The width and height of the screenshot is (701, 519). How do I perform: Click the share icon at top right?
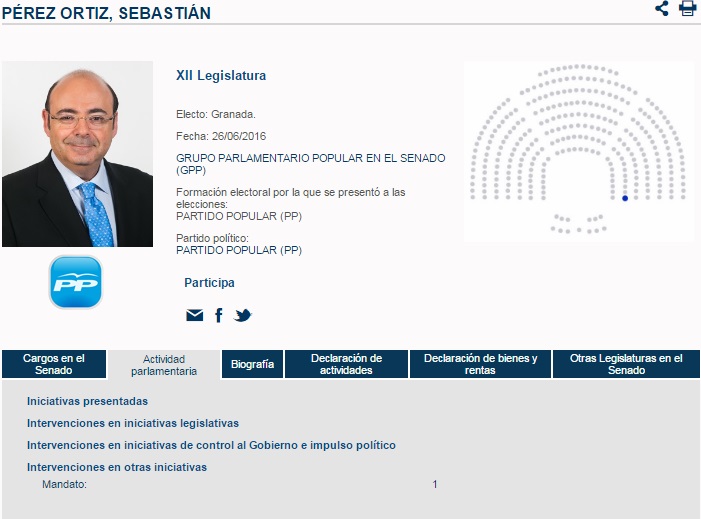[662, 9]
